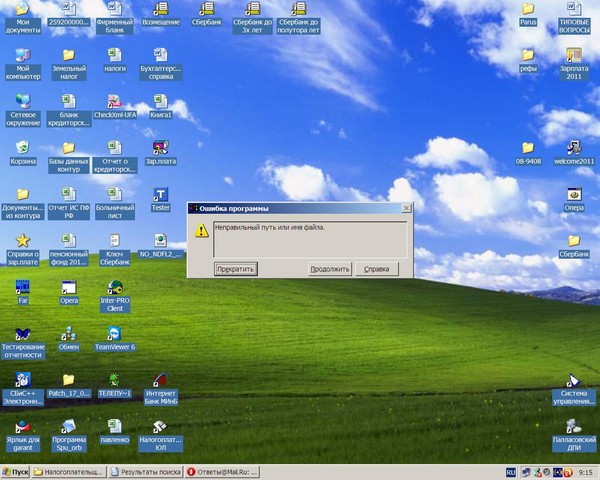The image size is (600, 480).
Task: Select налоги spreadsheet icon
Action: coord(115,60)
